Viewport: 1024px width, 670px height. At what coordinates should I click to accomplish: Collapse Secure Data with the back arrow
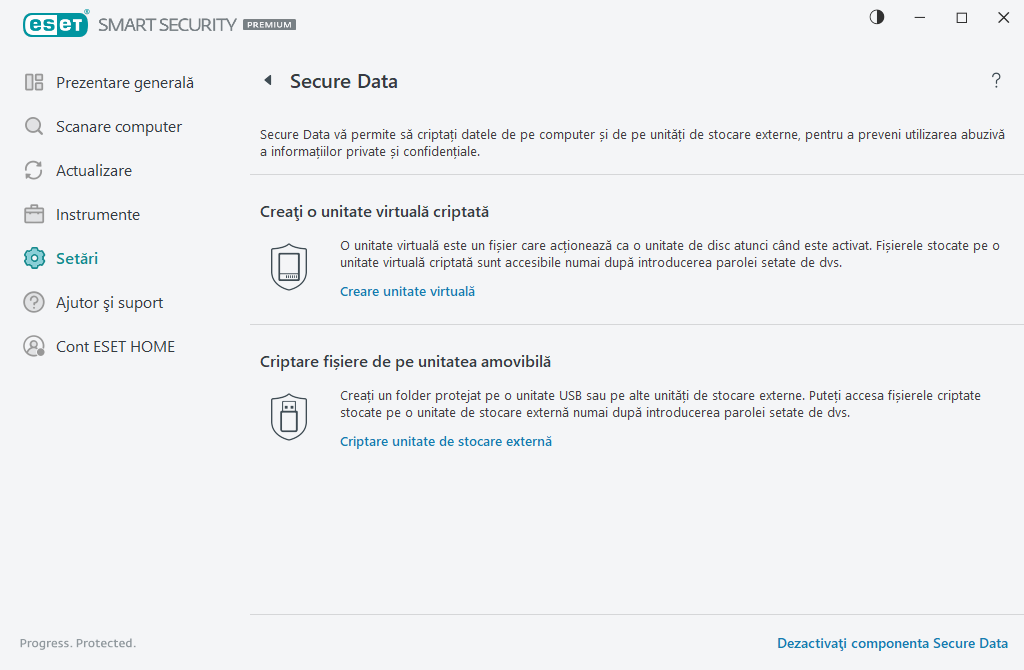coord(267,80)
